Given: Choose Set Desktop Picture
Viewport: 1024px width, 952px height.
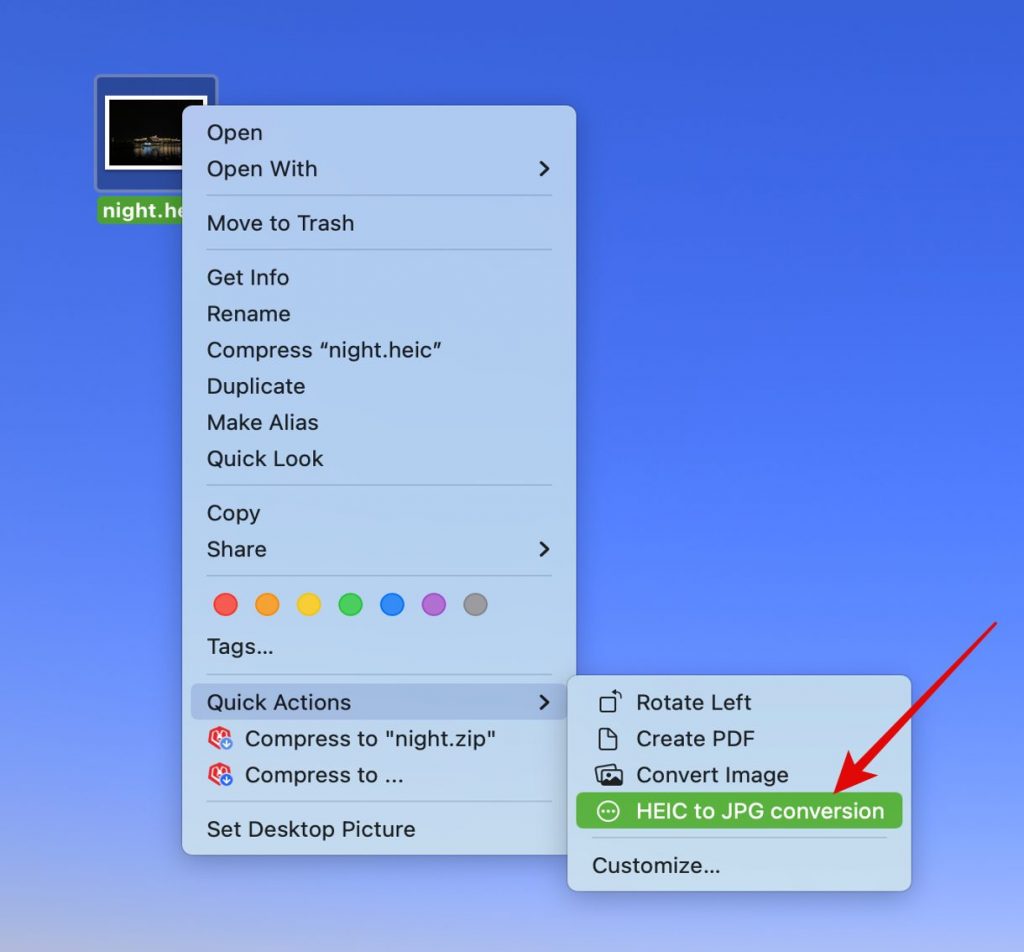Looking at the screenshot, I should [x=310, y=829].
